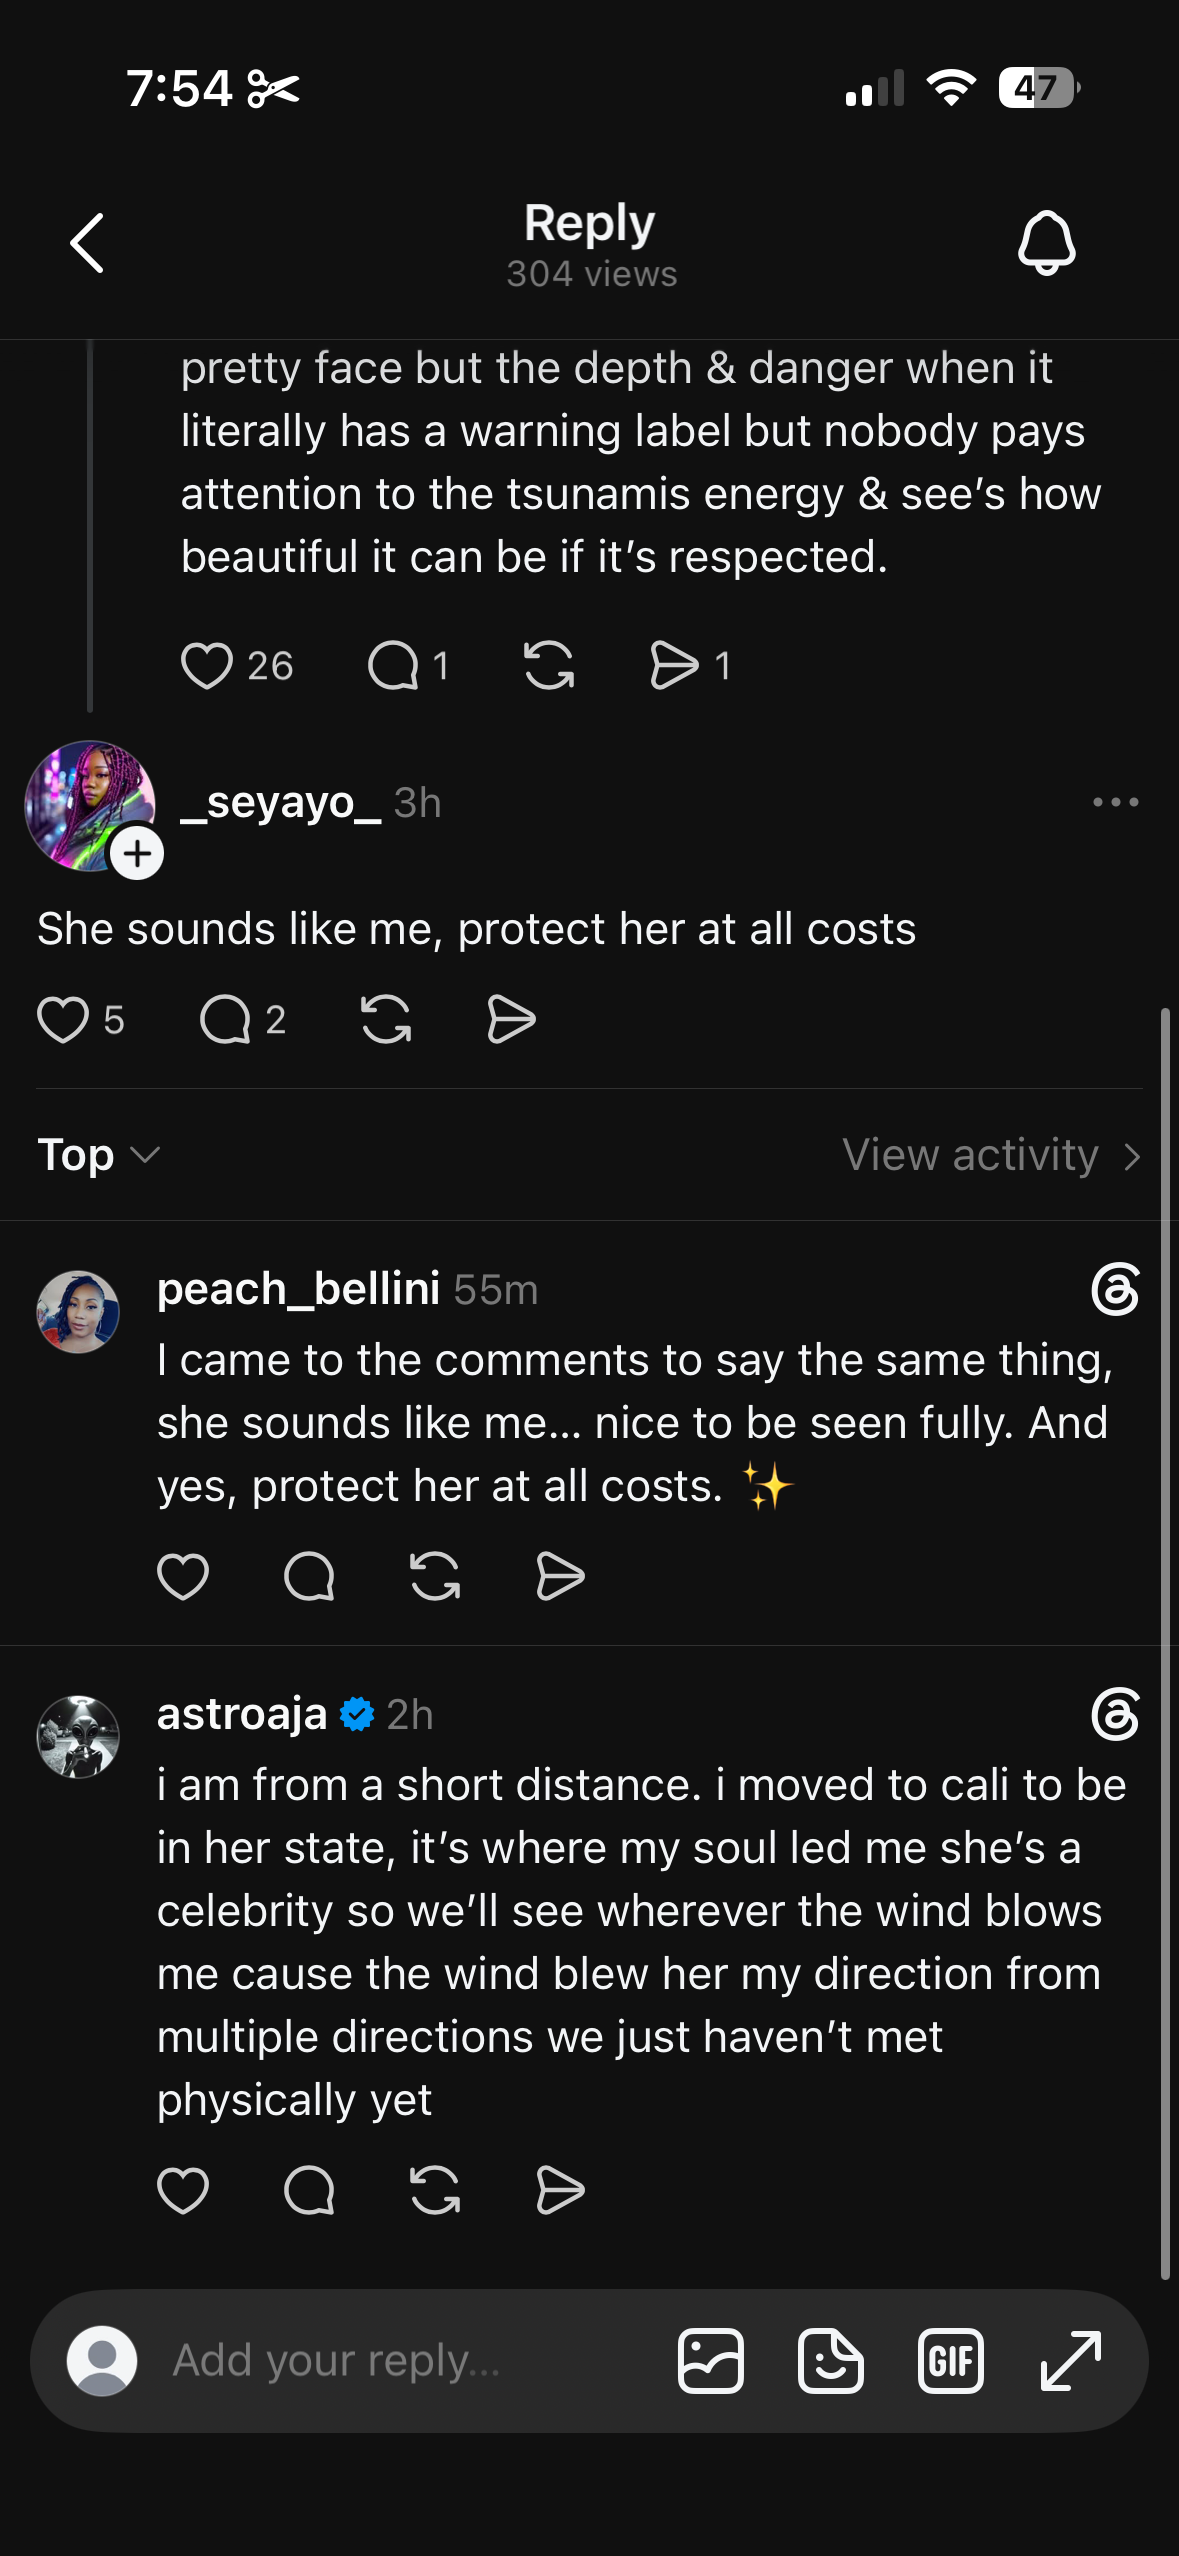This screenshot has width=1179, height=2556.
Task: Follow _seyayo_ via the plus badge
Action: 137,853
